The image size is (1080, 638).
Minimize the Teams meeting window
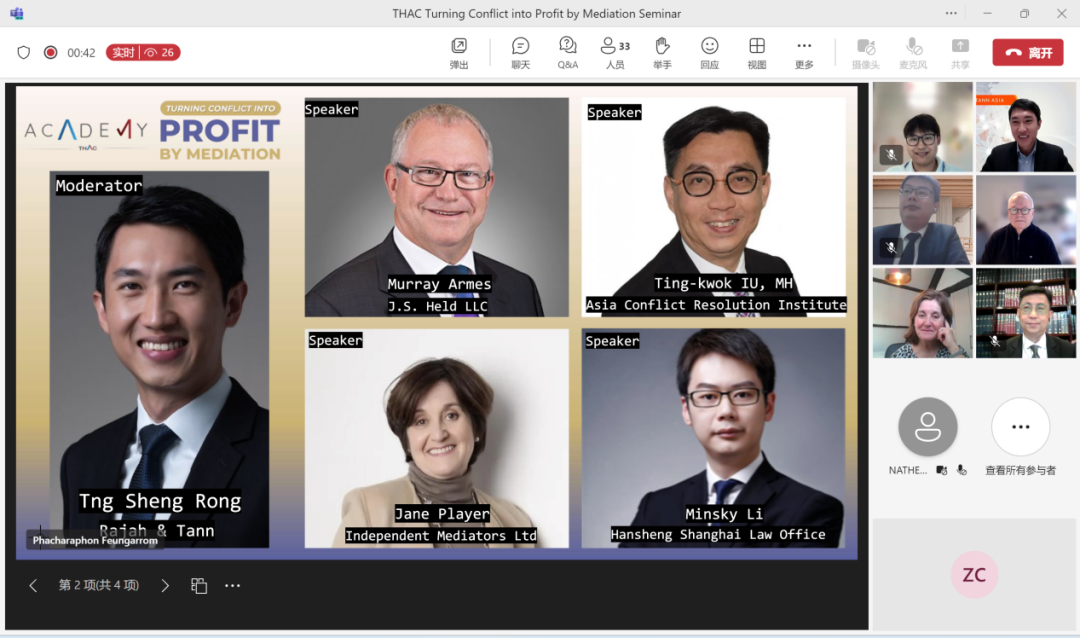987,13
